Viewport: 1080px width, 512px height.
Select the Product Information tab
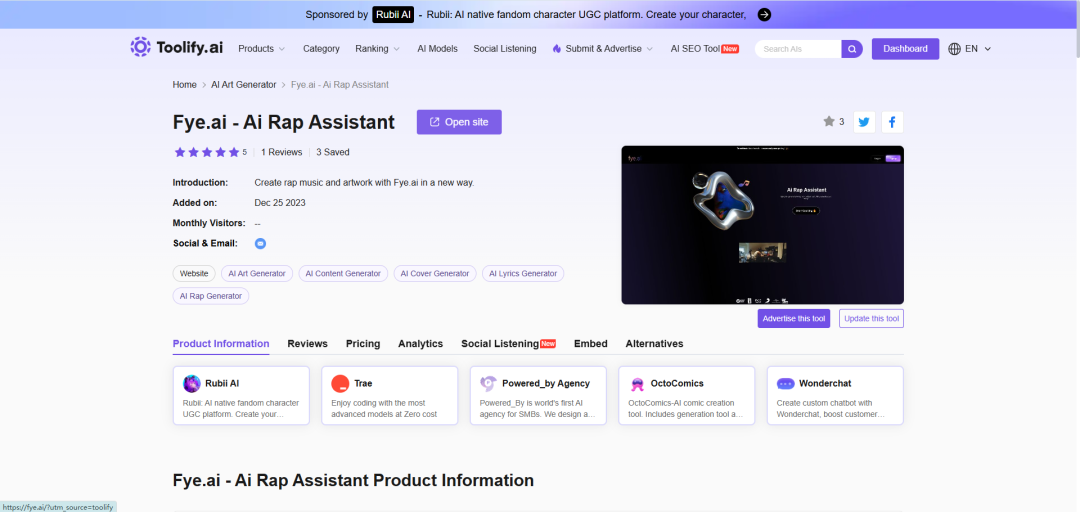(221, 343)
